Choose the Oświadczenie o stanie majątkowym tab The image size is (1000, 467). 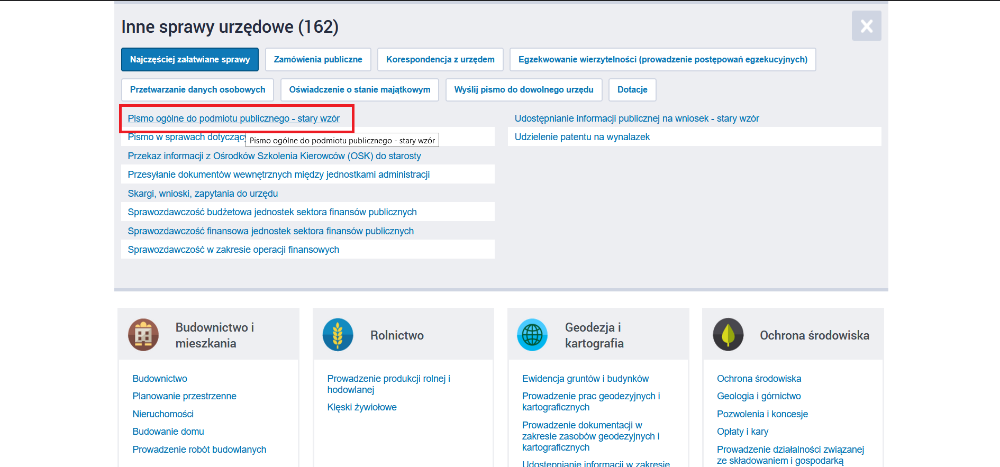point(359,89)
